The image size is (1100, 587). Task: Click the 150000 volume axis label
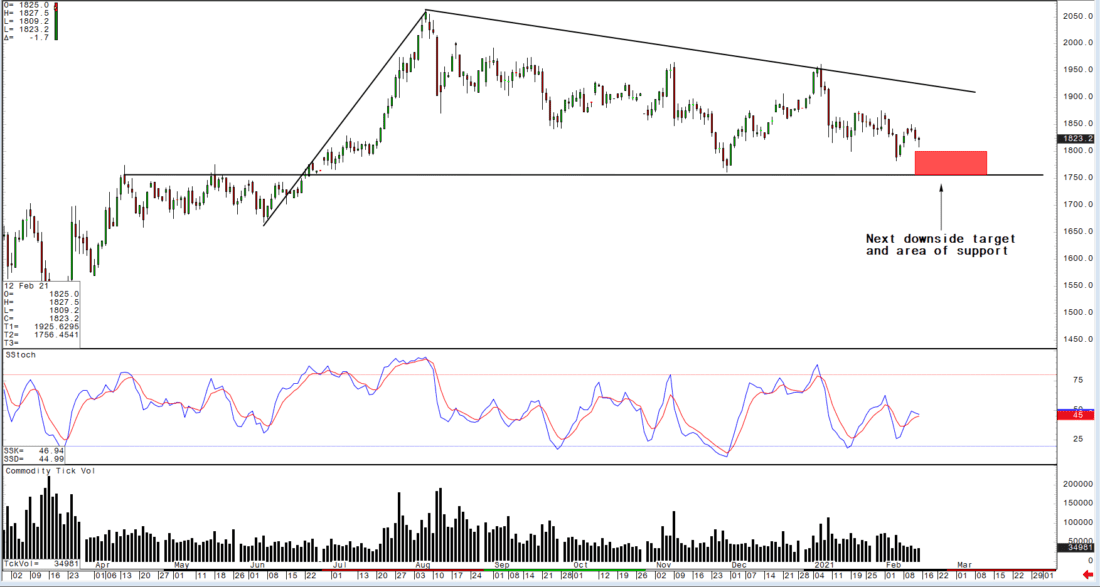[x=1077, y=504]
